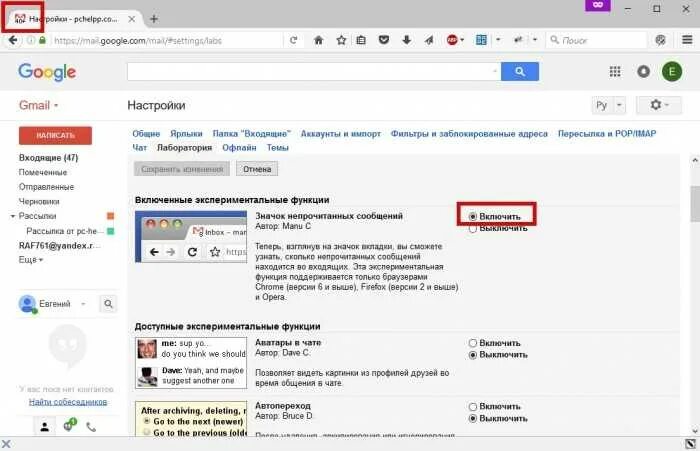Select Выключить for Аватары в чате
700x451 pixels.
click(473, 355)
